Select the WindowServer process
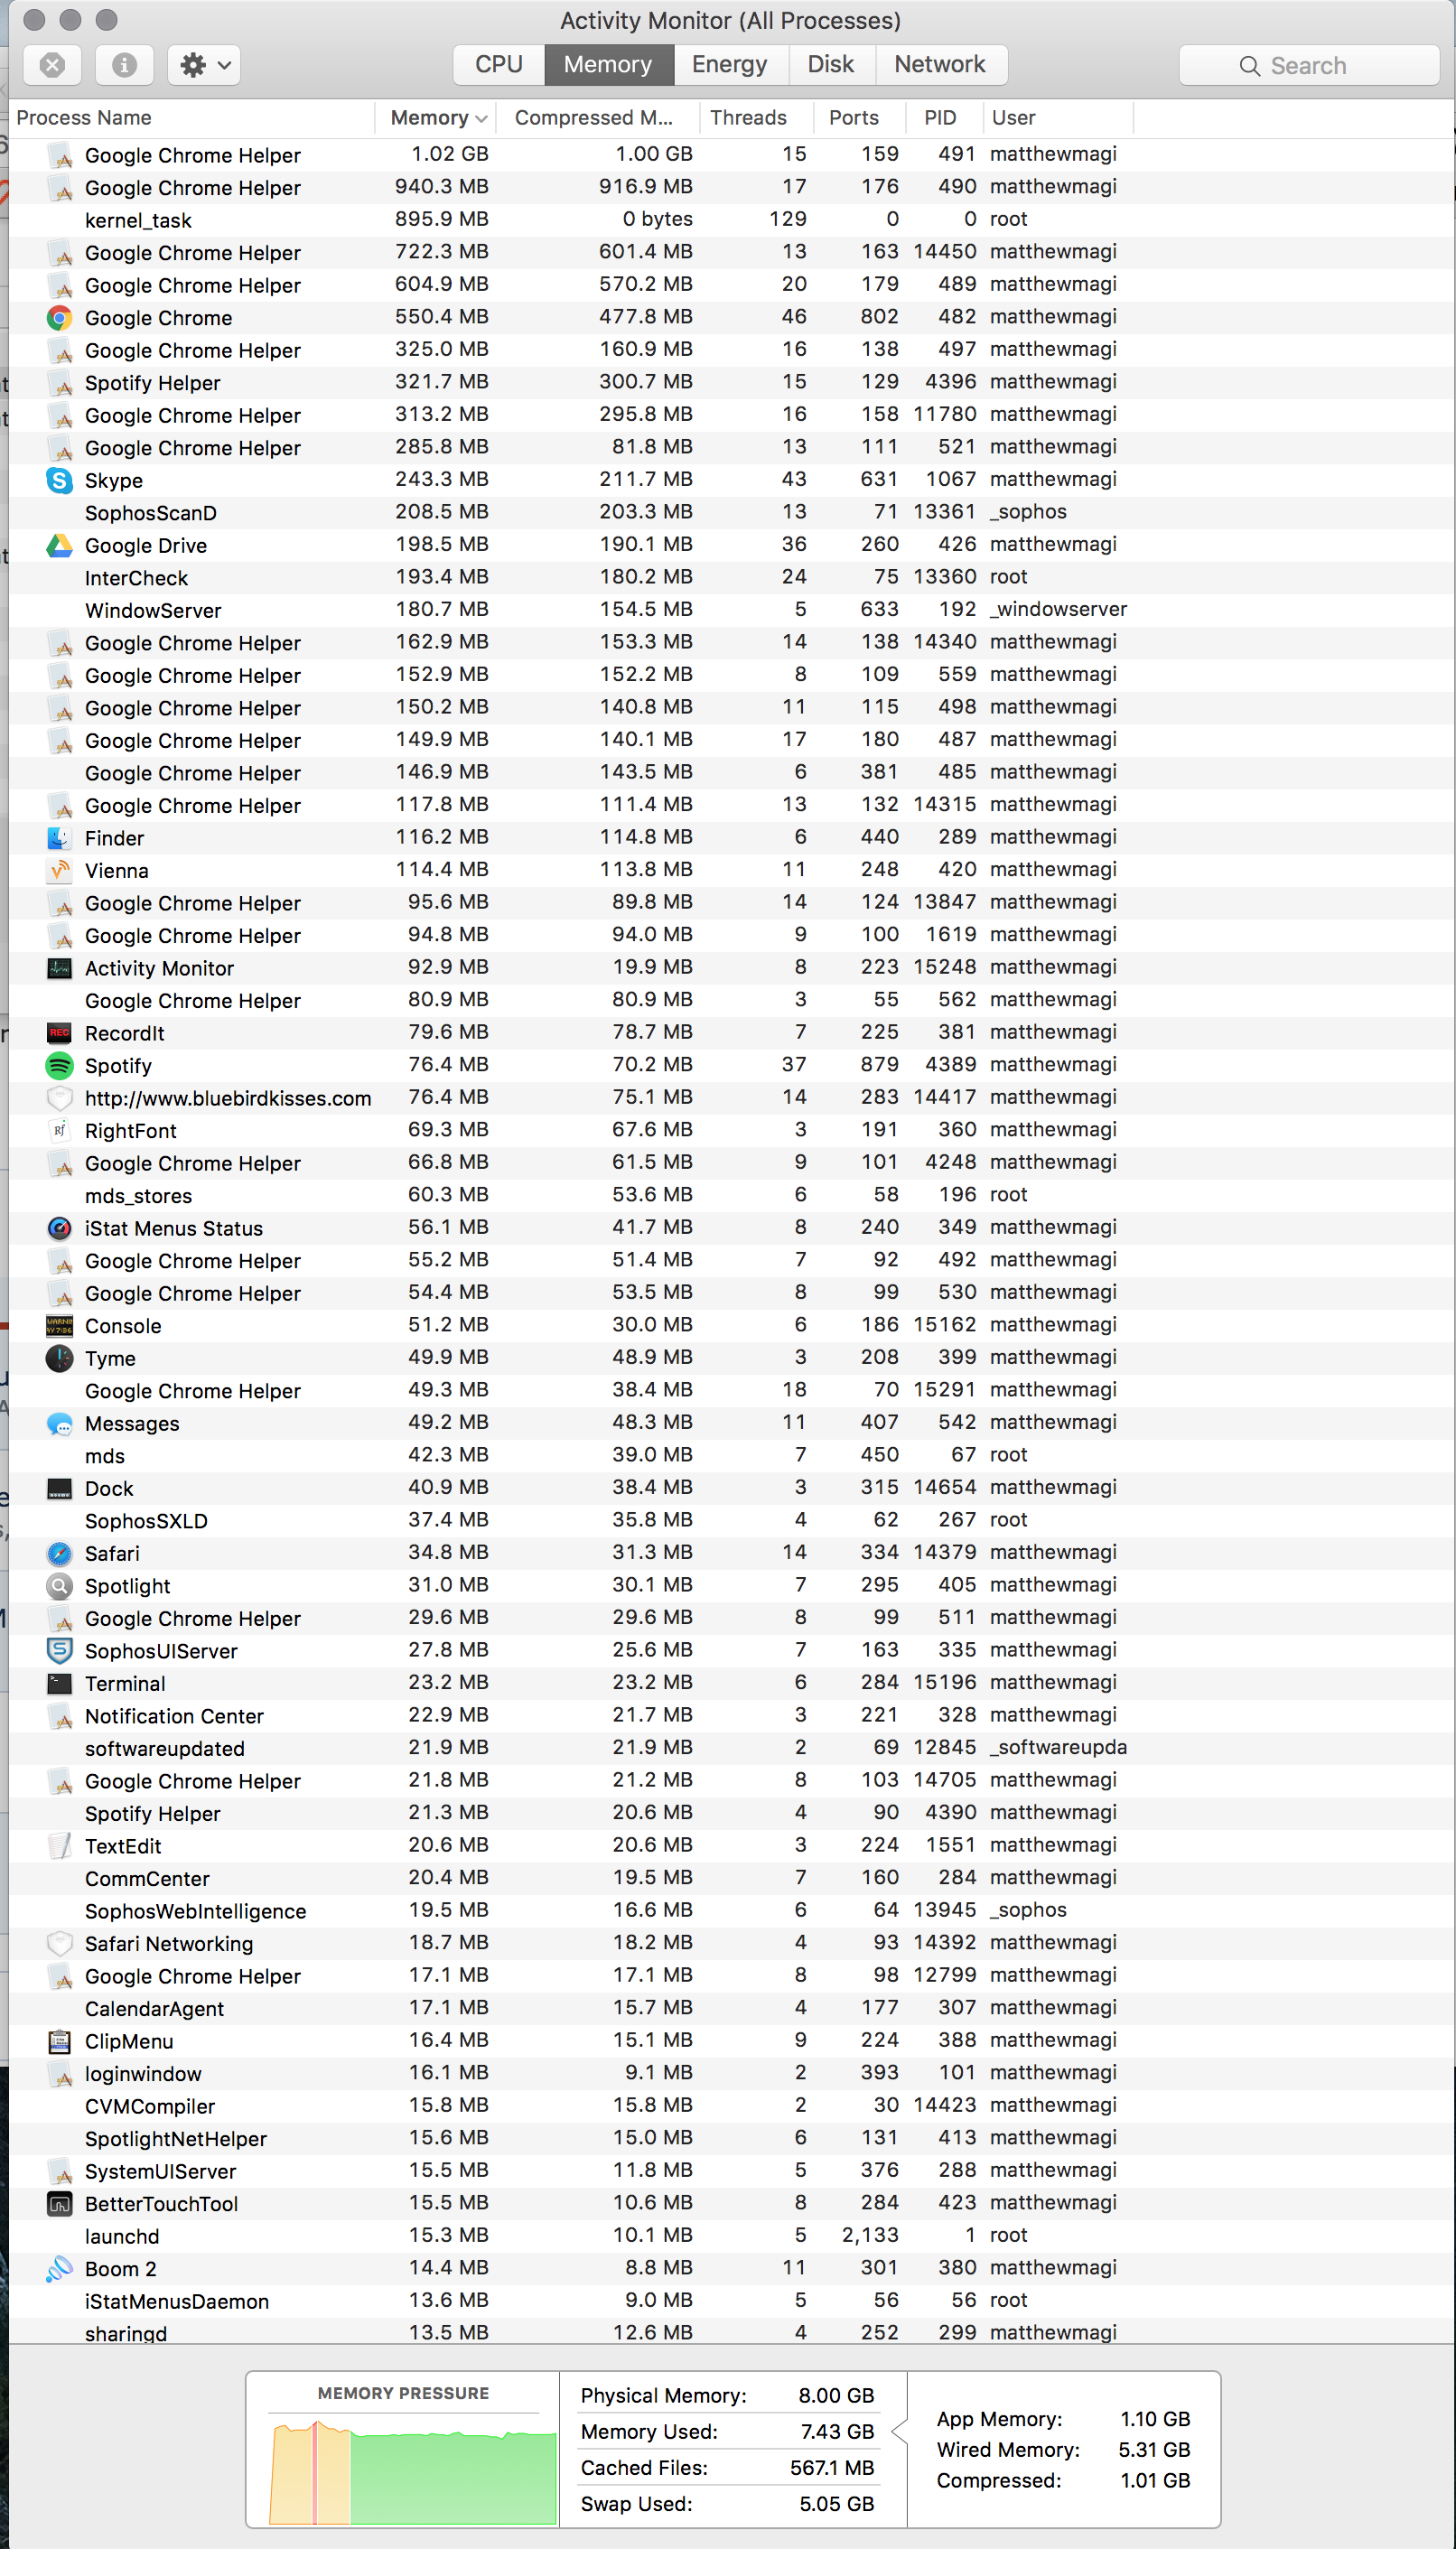 (732, 610)
